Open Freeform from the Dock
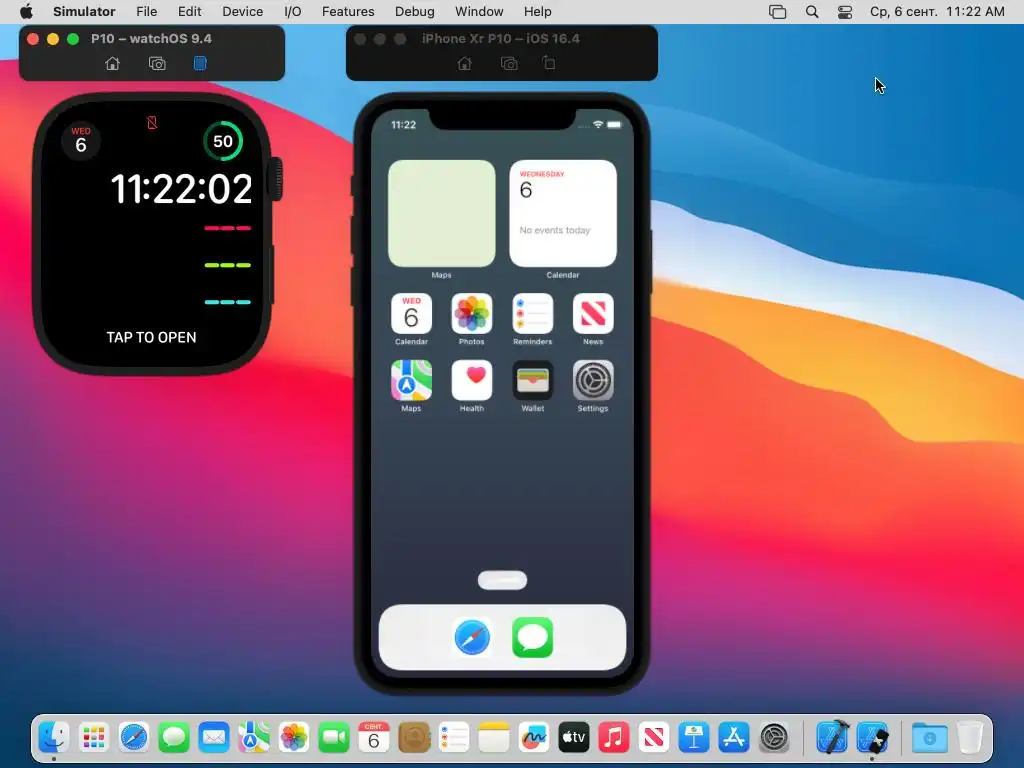This screenshot has height=768, width=1024. 534,738
